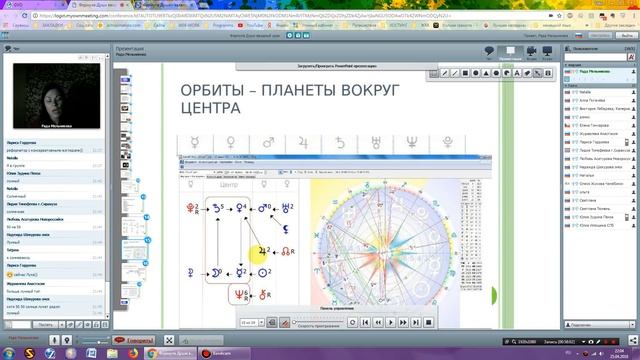This screenshot has width=640, height=360.
Task: Select the triangle shape drawing tool
Action: coord(486,73)
